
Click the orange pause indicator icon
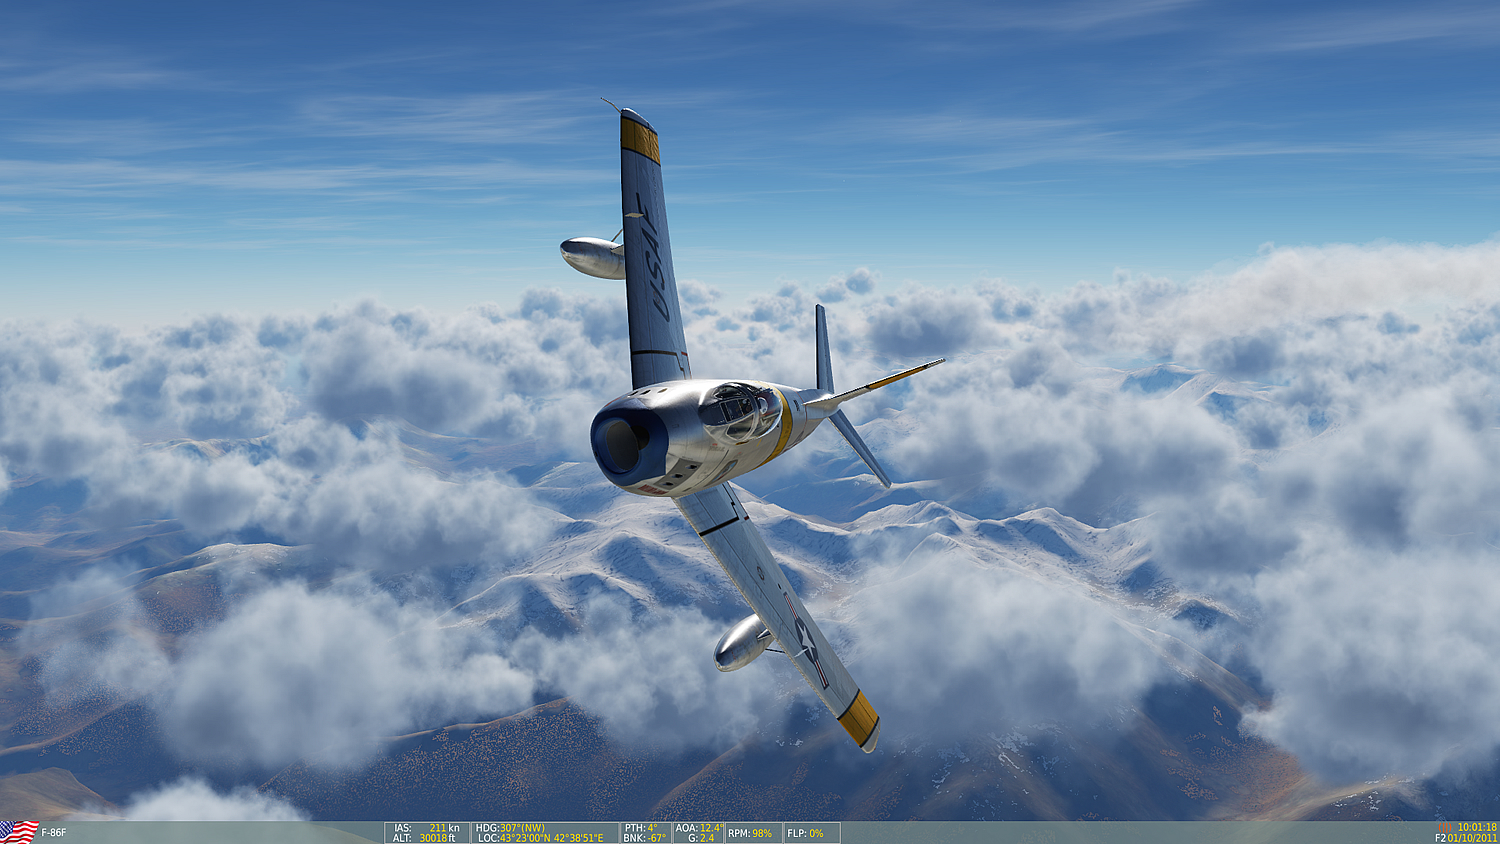tap(1444, 827)
